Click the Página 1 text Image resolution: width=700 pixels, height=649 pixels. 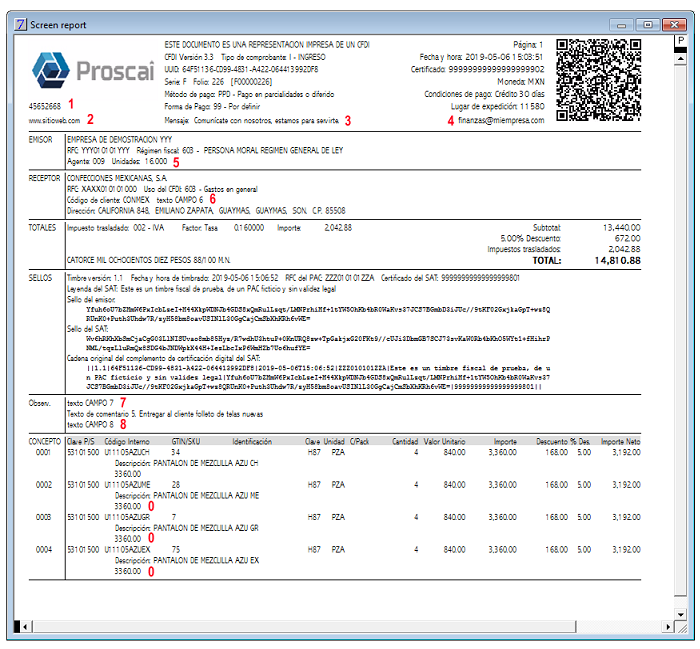pyautogui.click(x=528, y=45)
